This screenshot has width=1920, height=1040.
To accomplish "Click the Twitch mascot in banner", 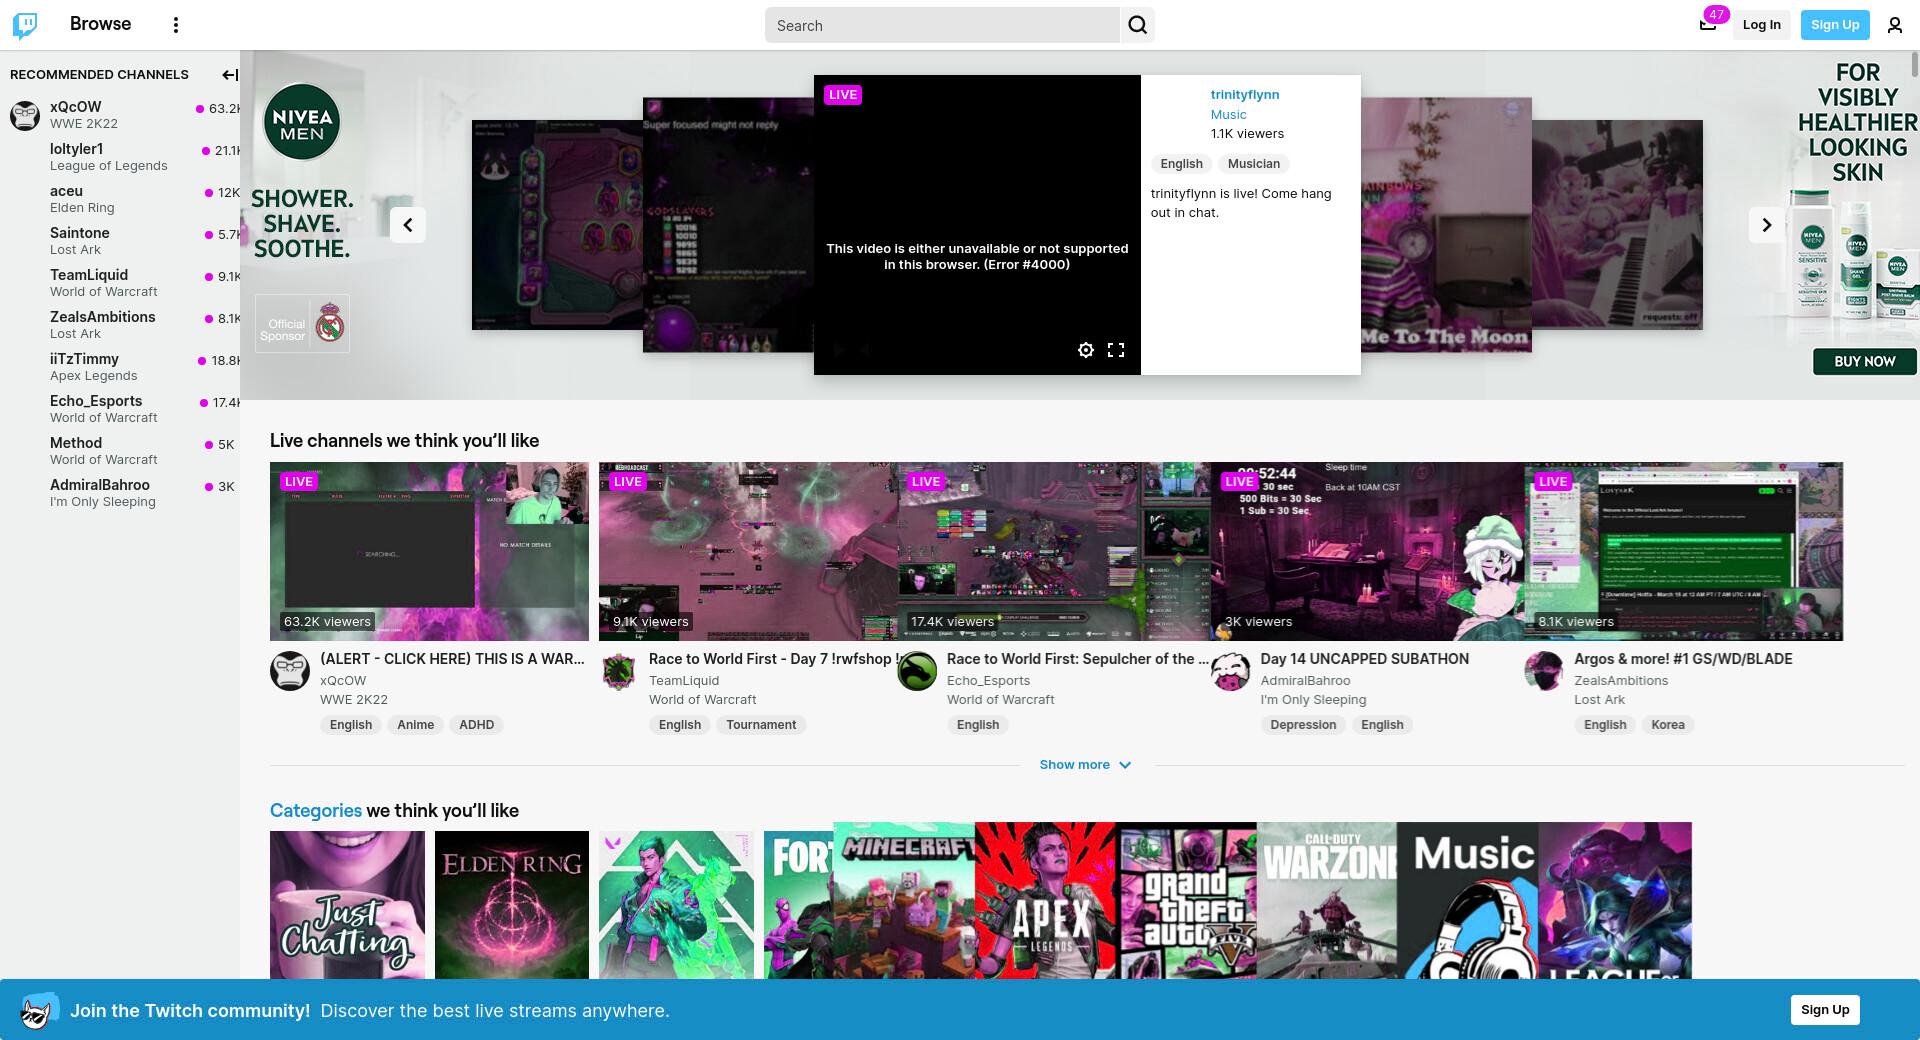I will coord(38,1011).
